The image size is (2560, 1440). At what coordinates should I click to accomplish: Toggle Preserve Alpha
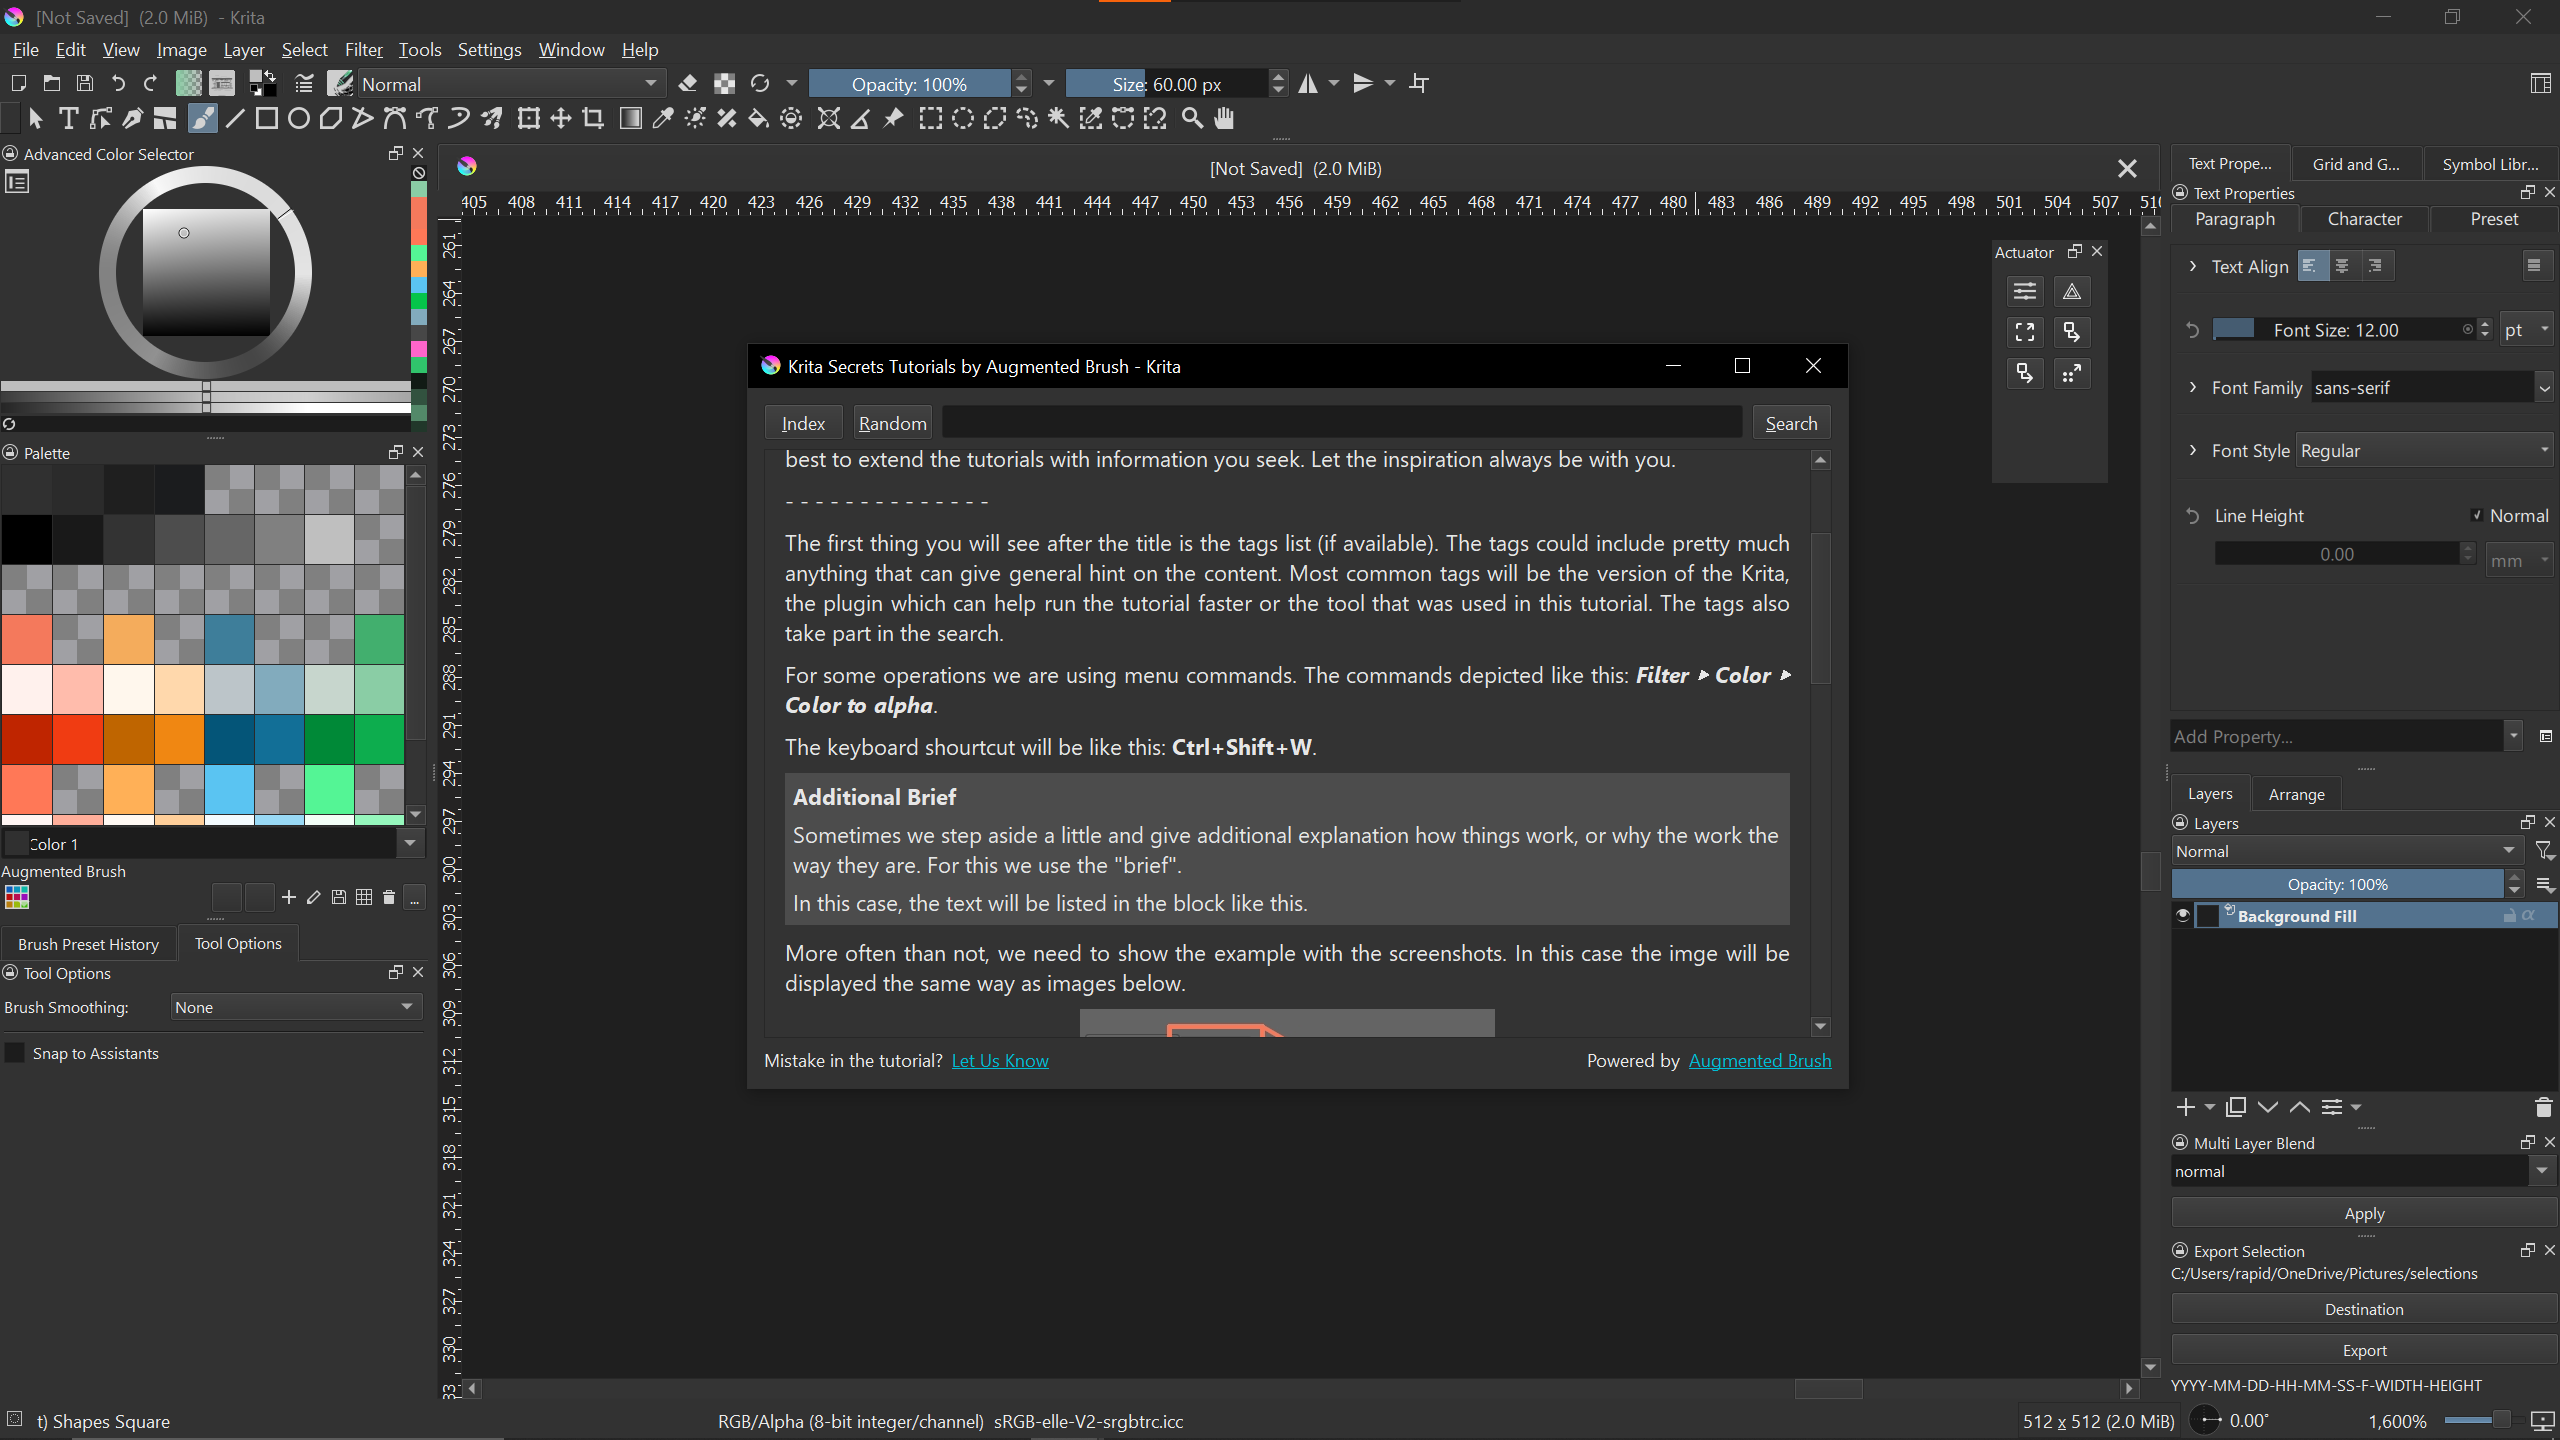pos(724,84)
